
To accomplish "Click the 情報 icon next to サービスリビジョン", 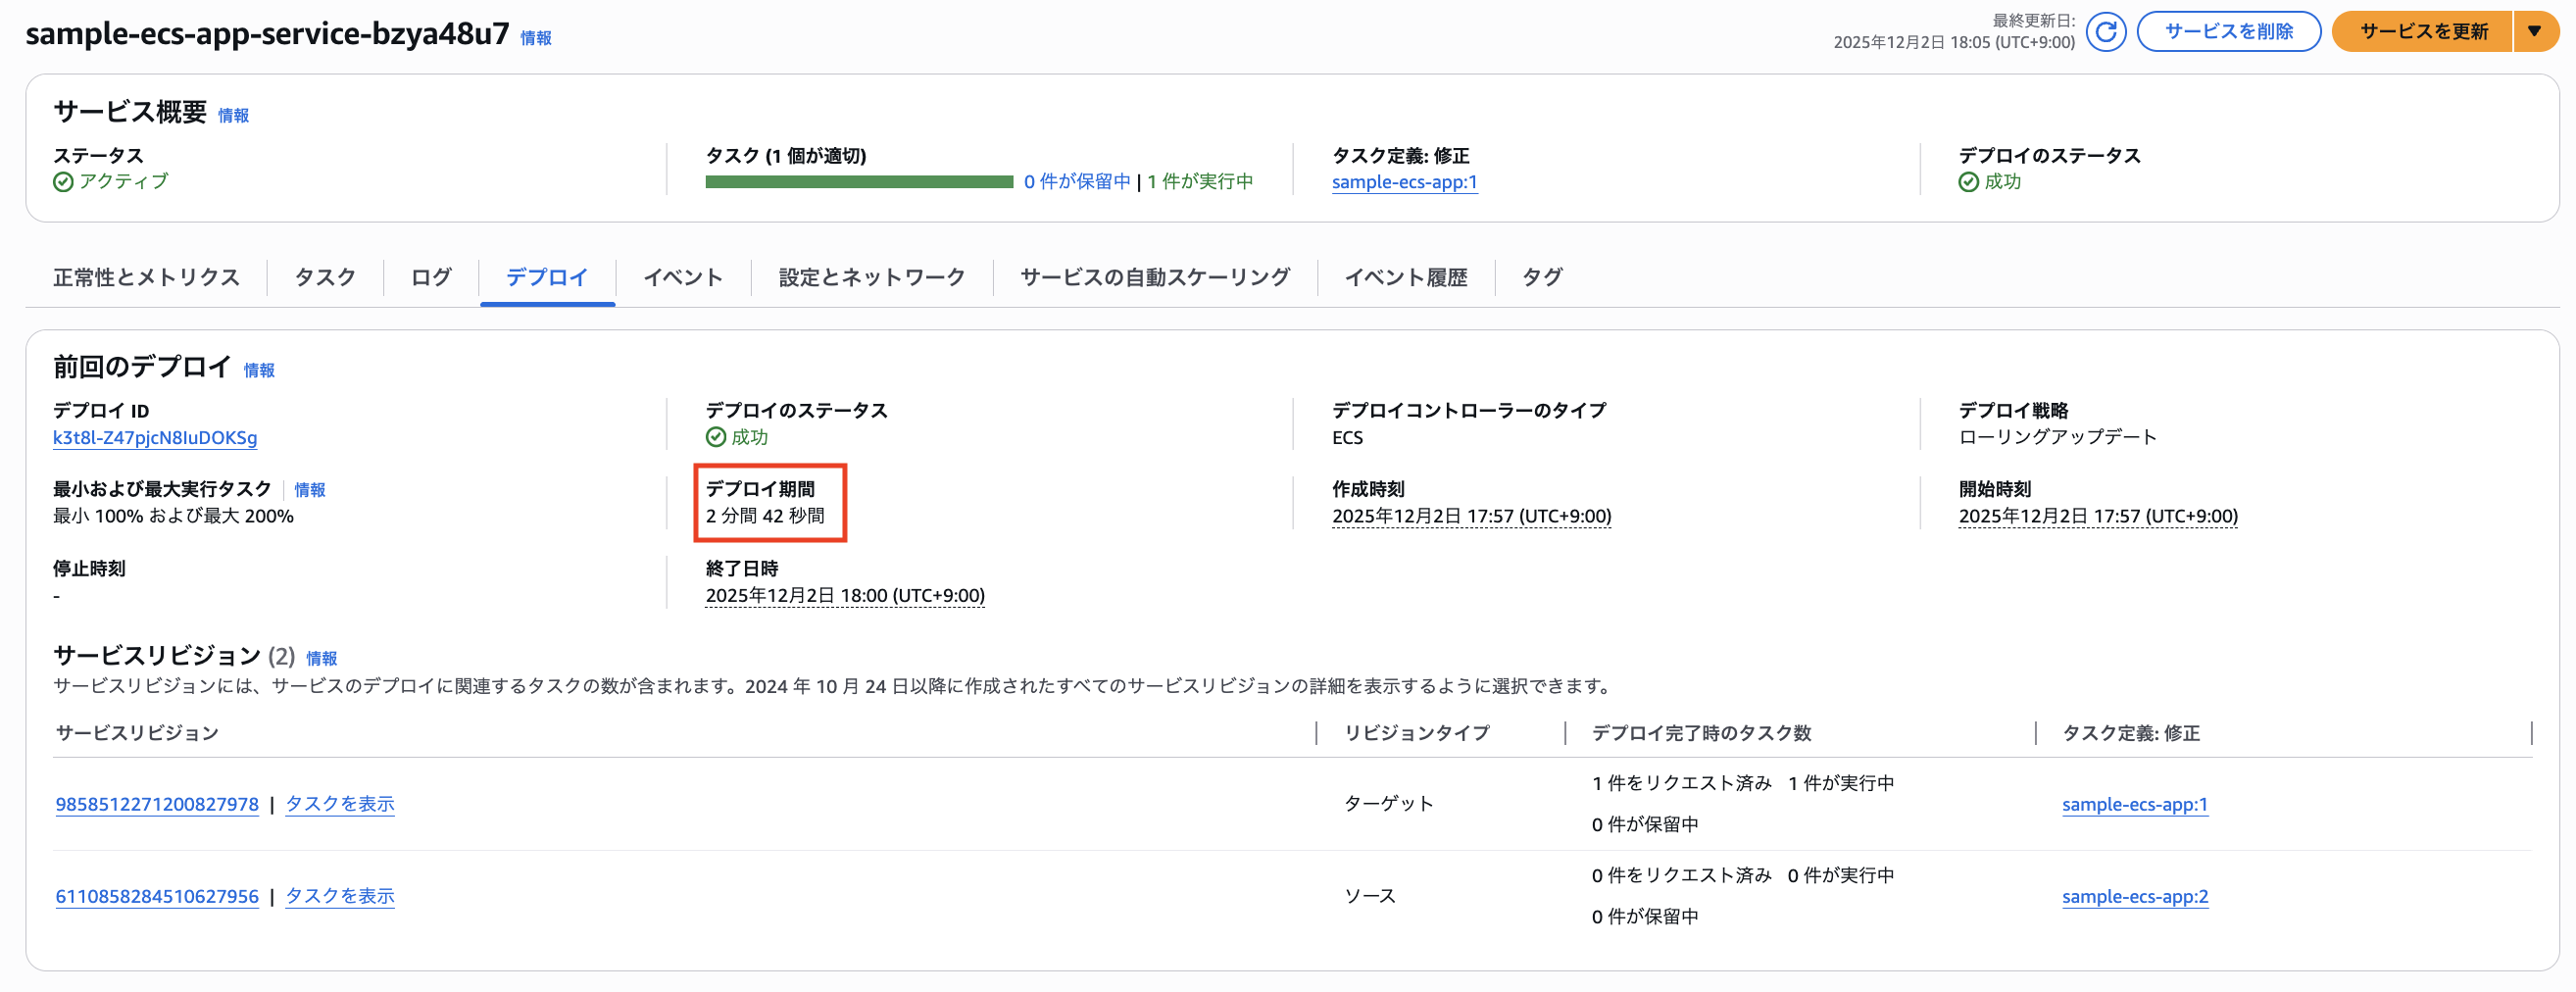I will 321,659.
